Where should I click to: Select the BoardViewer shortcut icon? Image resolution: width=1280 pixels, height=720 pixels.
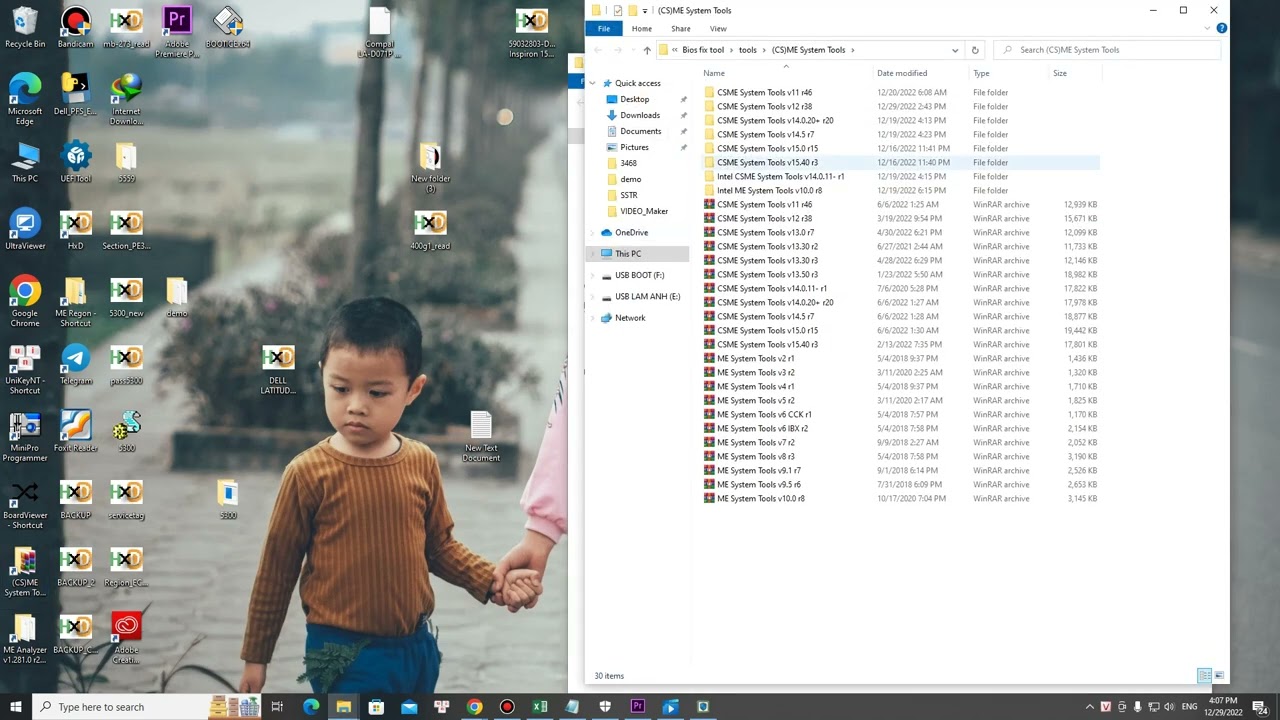[25, 504]
